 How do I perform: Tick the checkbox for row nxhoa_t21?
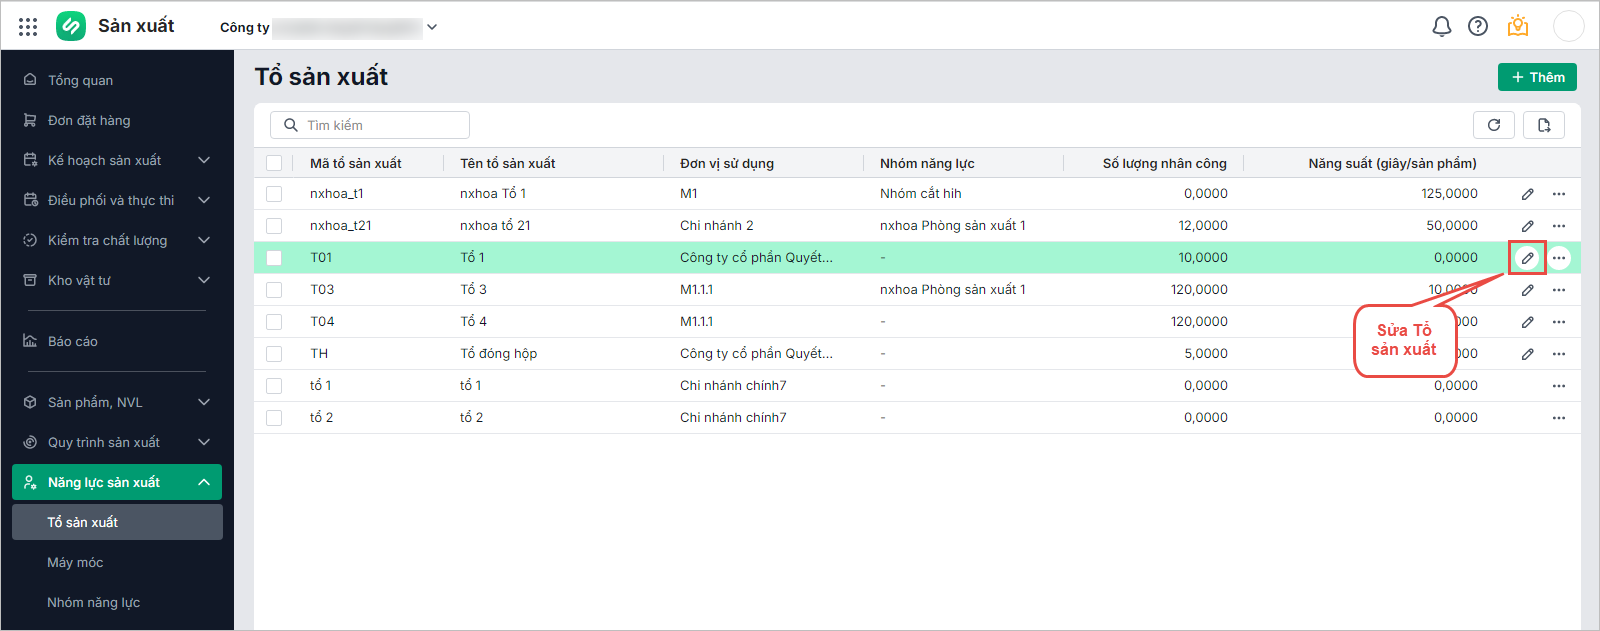[274, 226]
